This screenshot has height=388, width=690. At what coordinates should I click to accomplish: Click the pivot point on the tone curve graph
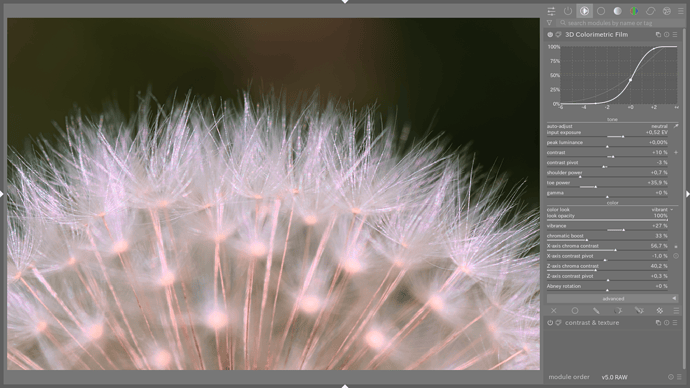631,80
